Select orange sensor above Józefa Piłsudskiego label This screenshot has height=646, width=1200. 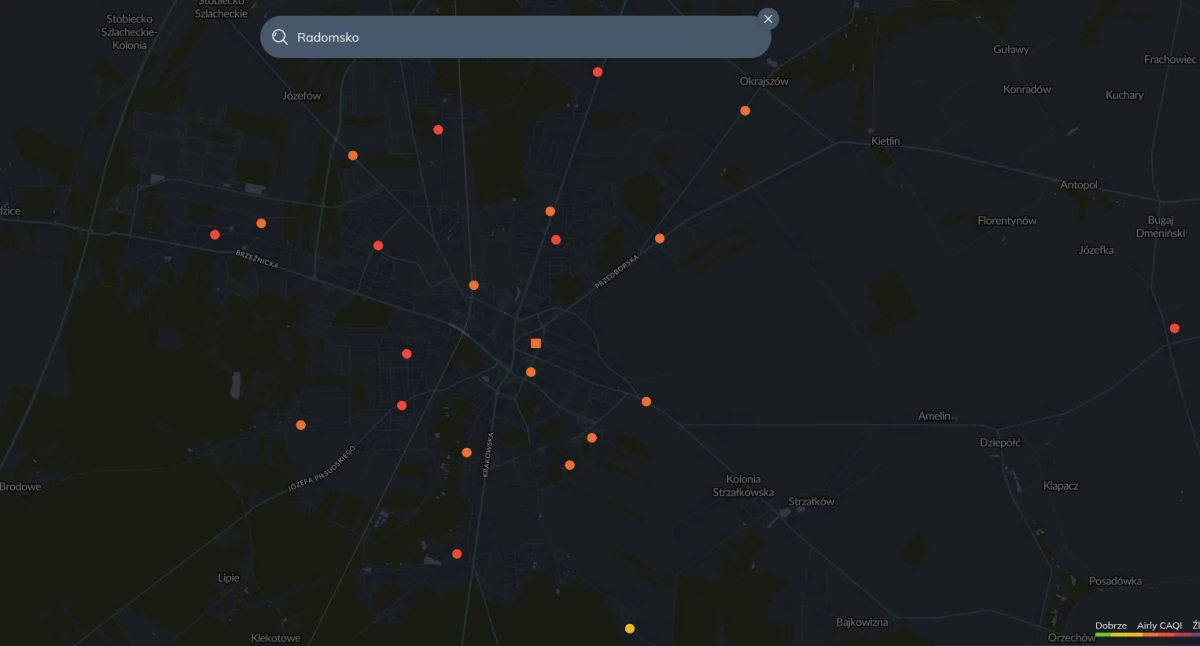point(301,425)
